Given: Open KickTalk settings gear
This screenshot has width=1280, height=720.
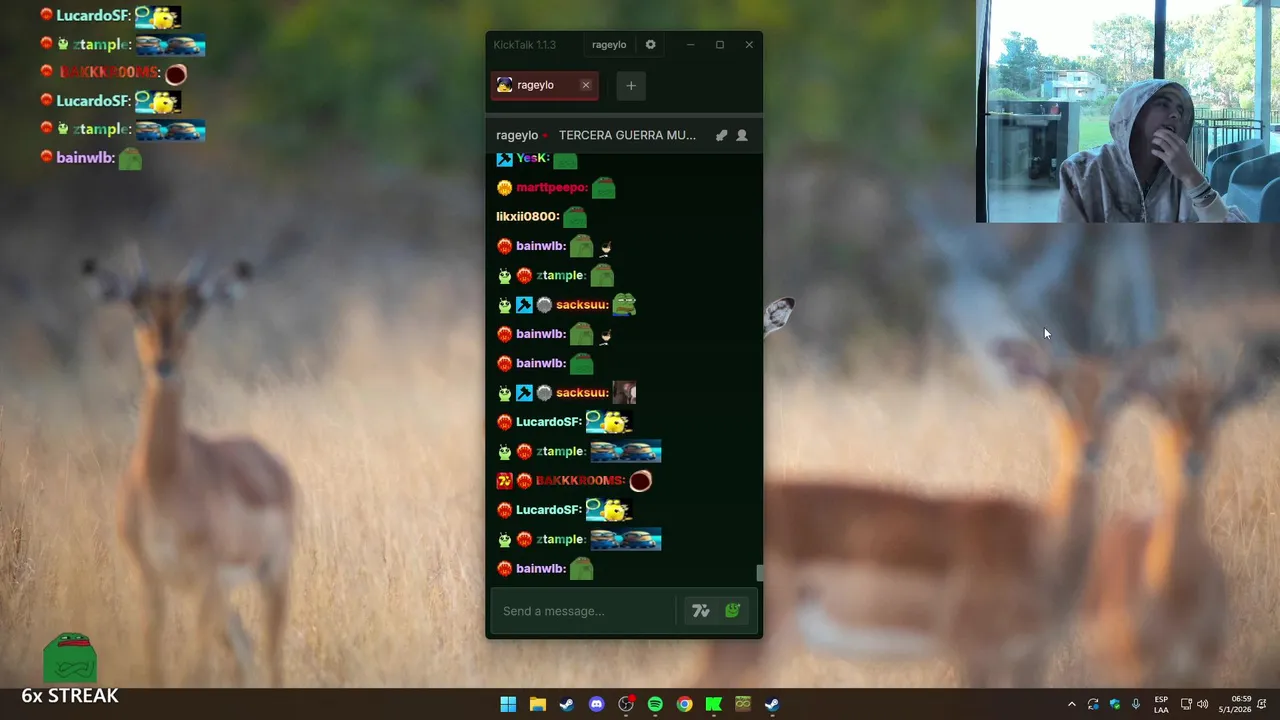Looking at the screenshot, I should tap(651, 44).
